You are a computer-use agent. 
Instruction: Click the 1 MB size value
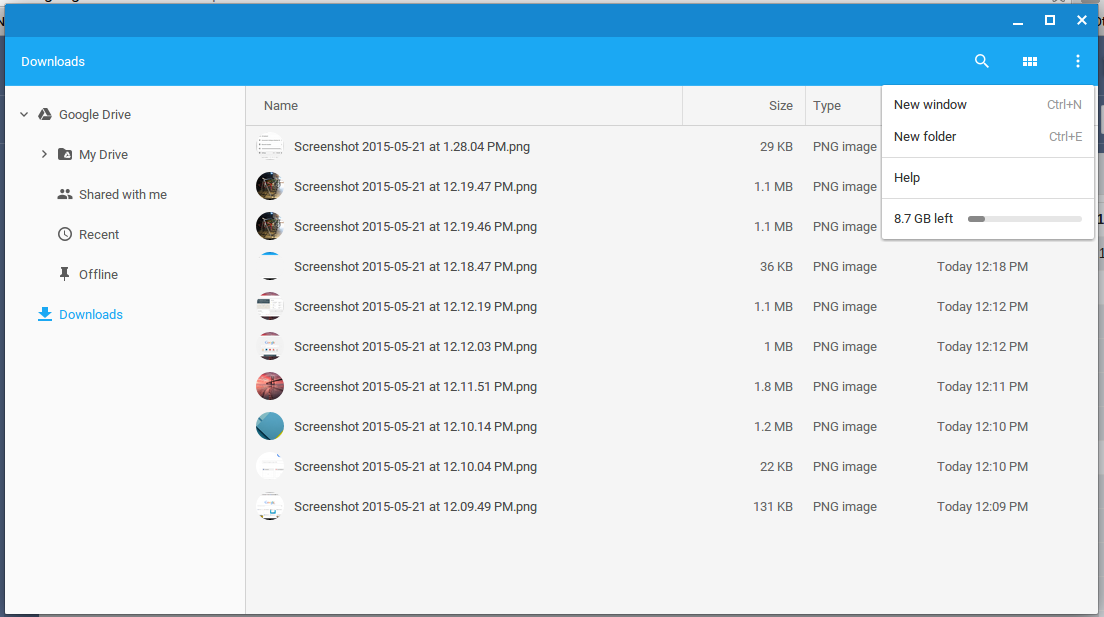[778, 347]
